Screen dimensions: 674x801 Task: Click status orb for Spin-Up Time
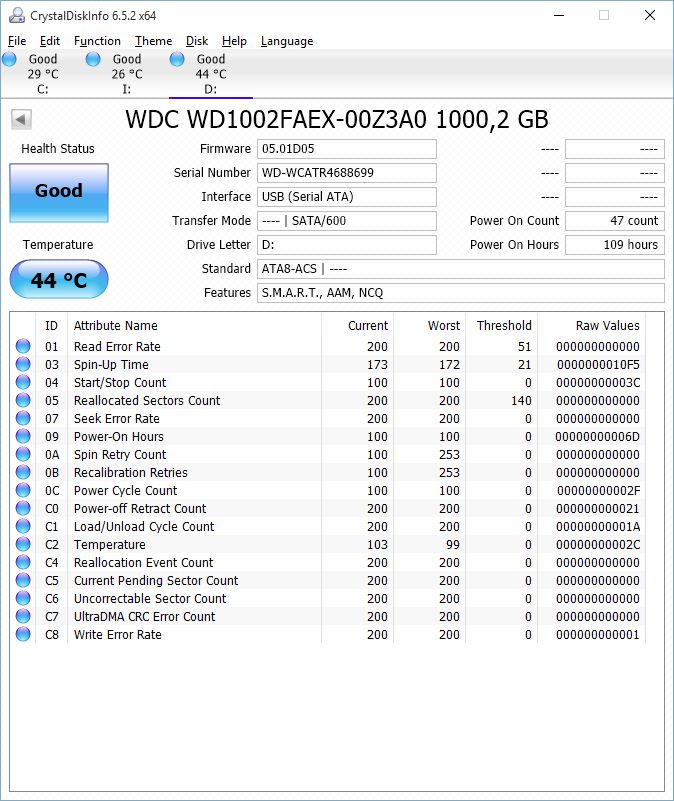pyautogui.click(x=23, y=364)
